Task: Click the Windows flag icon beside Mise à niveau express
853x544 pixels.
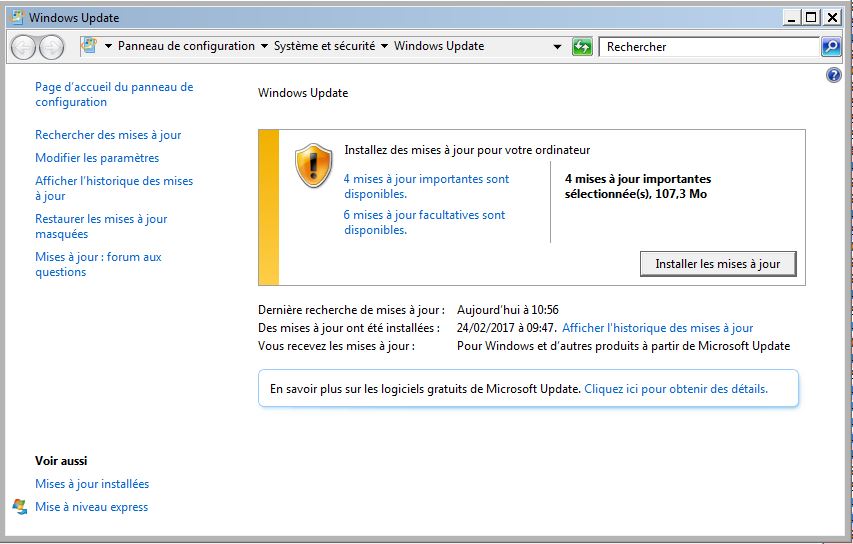Action: coord(20,506)
